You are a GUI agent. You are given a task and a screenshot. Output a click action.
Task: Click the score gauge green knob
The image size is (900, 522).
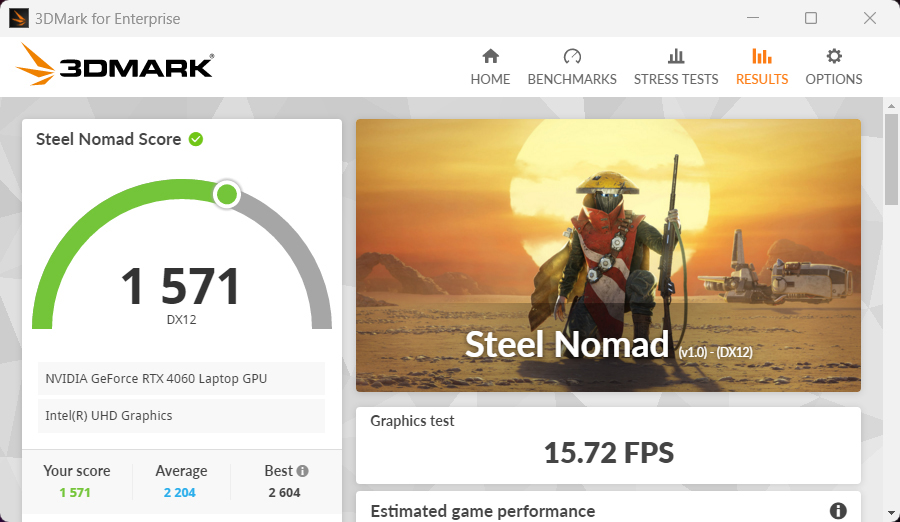[227, 195]
